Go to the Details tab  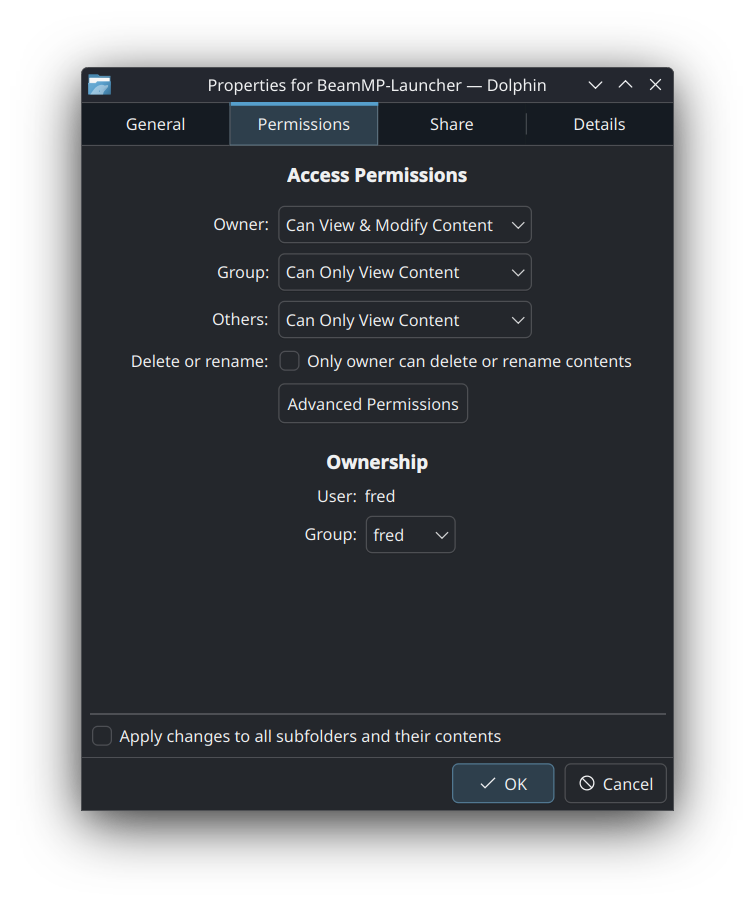[599, 124]
